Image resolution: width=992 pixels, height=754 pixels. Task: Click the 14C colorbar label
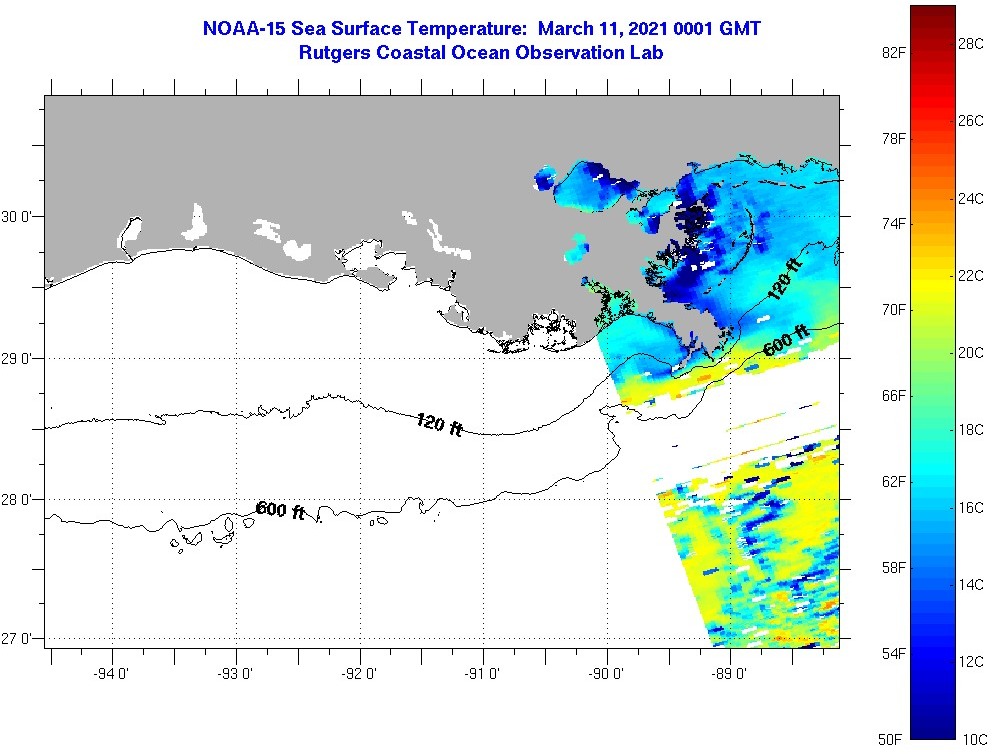(x=971, y=584)
